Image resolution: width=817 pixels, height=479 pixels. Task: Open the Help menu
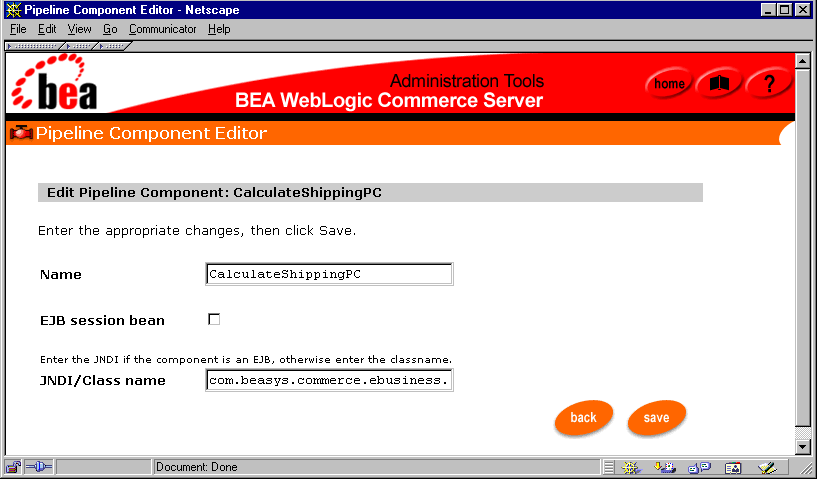point(219,29)
